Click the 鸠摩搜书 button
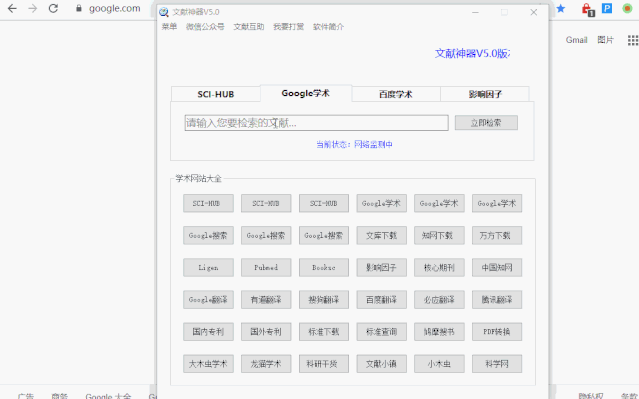 439,332
